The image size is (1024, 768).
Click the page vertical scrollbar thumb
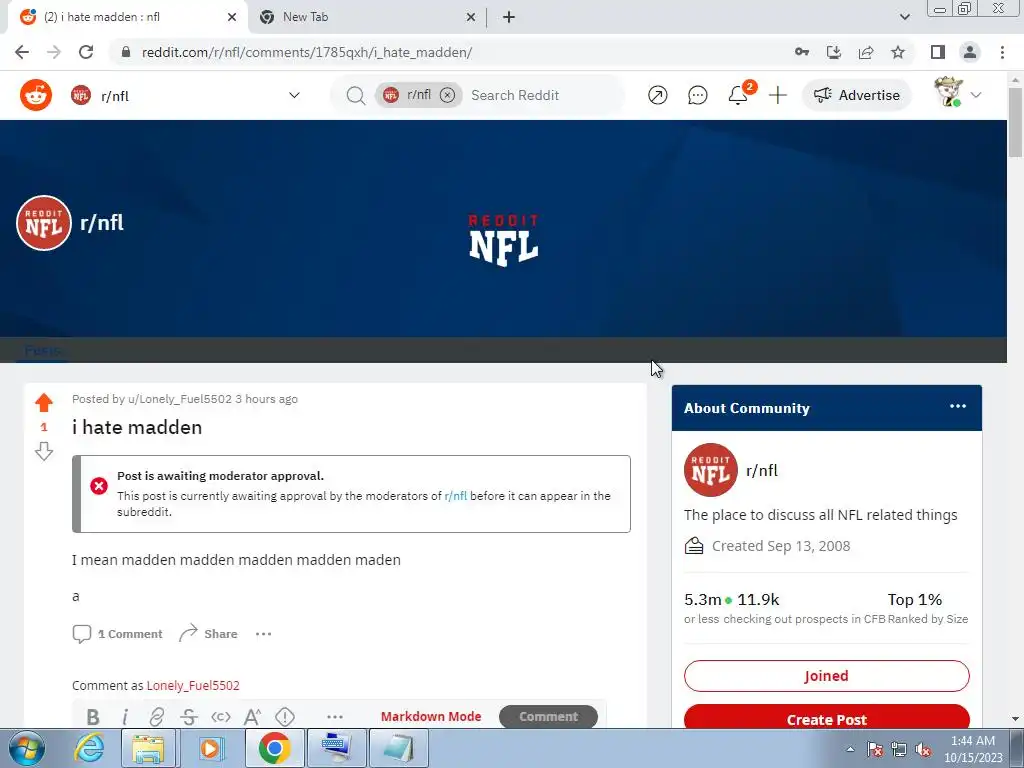tap(1015, 123)
